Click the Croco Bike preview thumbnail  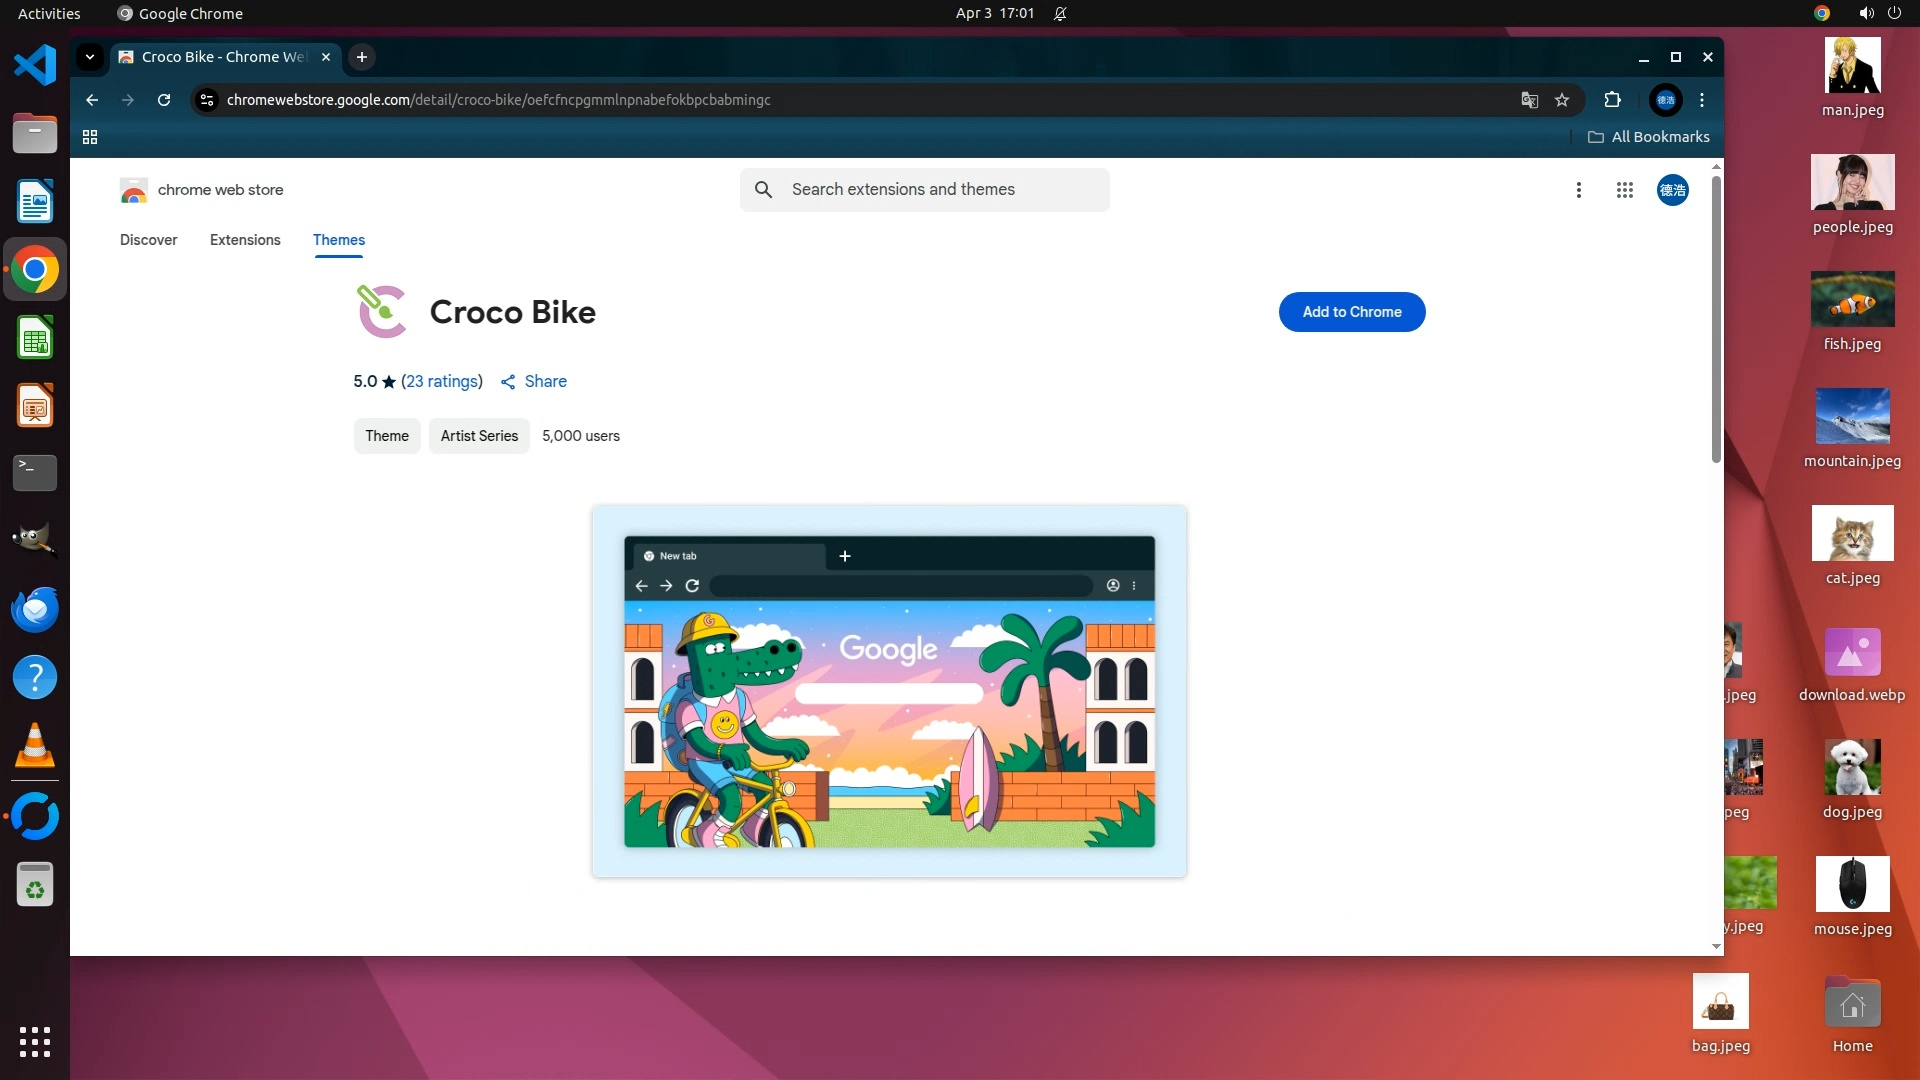[x=889, y=691]
